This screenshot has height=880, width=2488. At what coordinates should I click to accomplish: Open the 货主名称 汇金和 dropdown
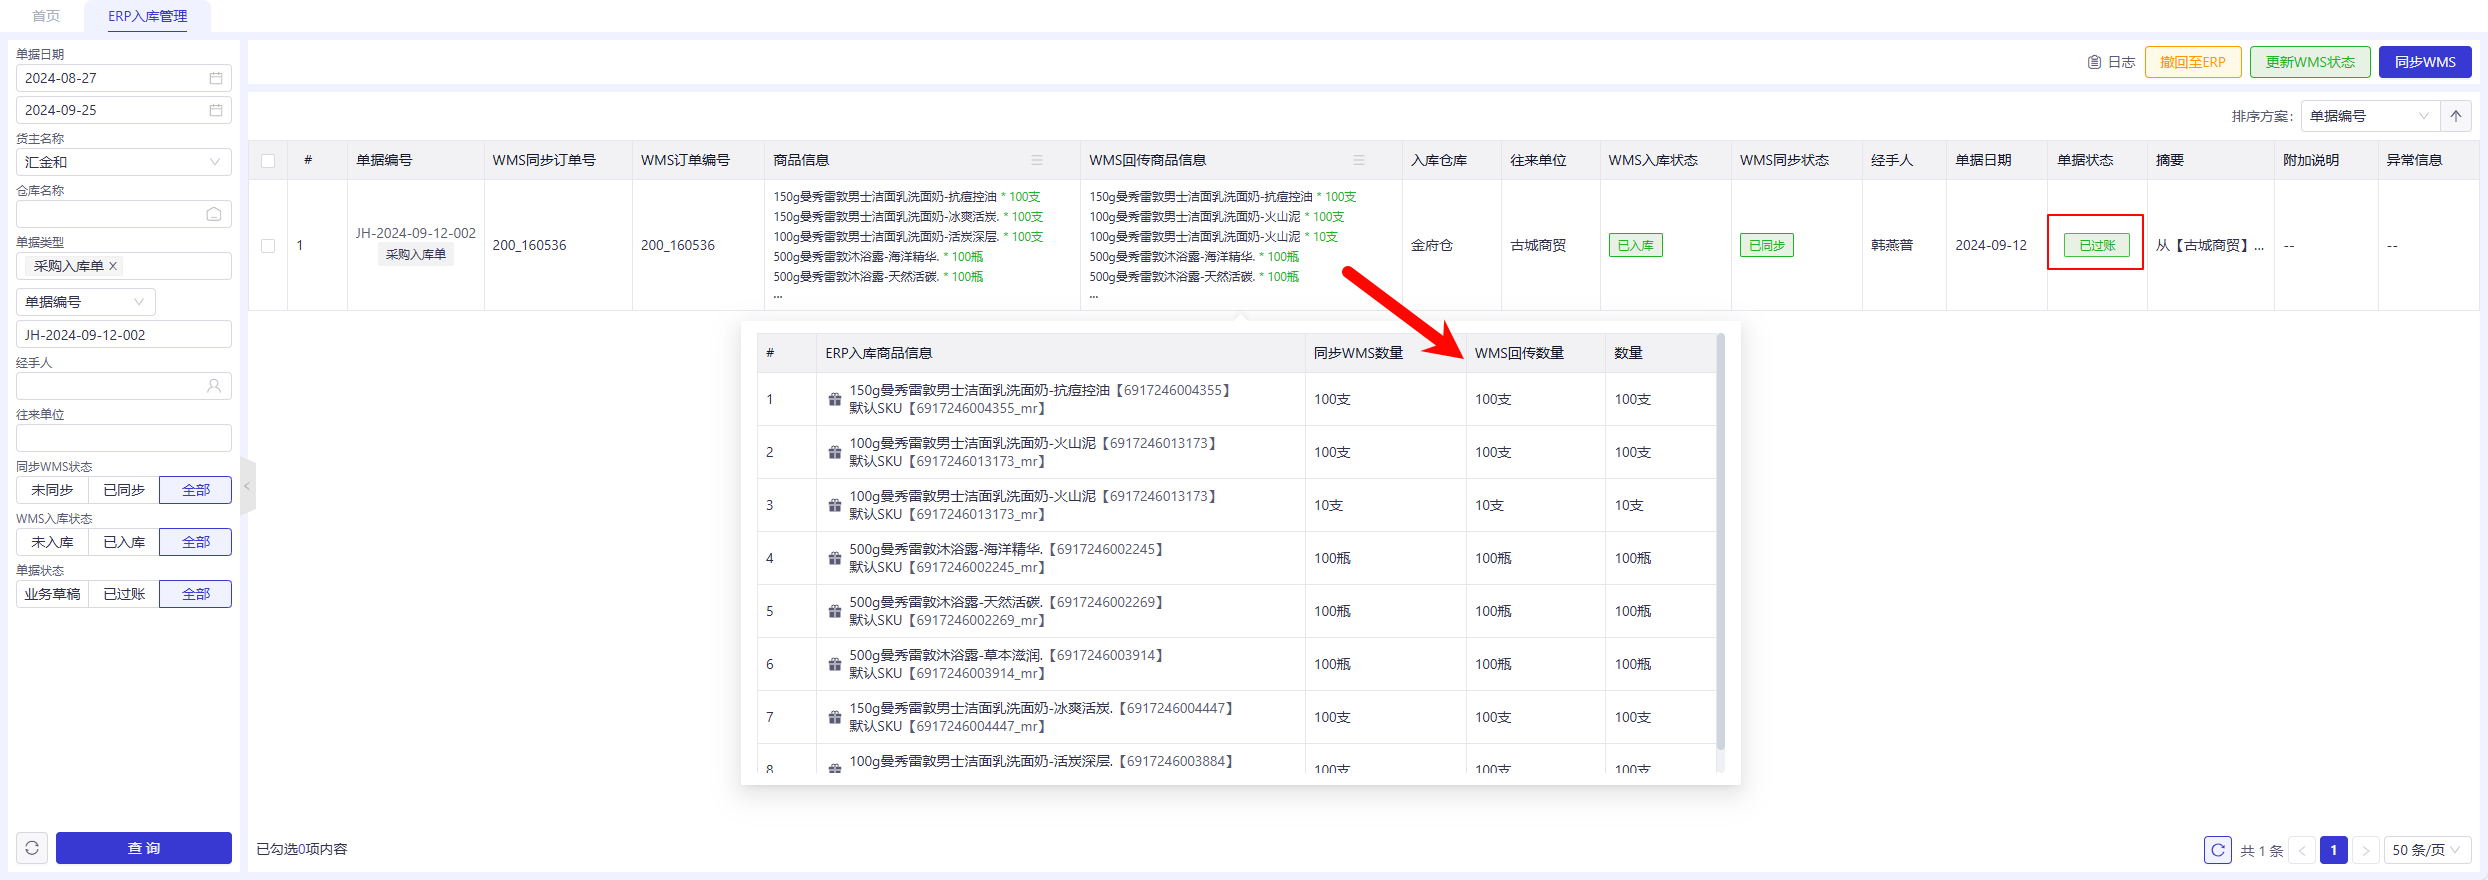tap(124, 162)
